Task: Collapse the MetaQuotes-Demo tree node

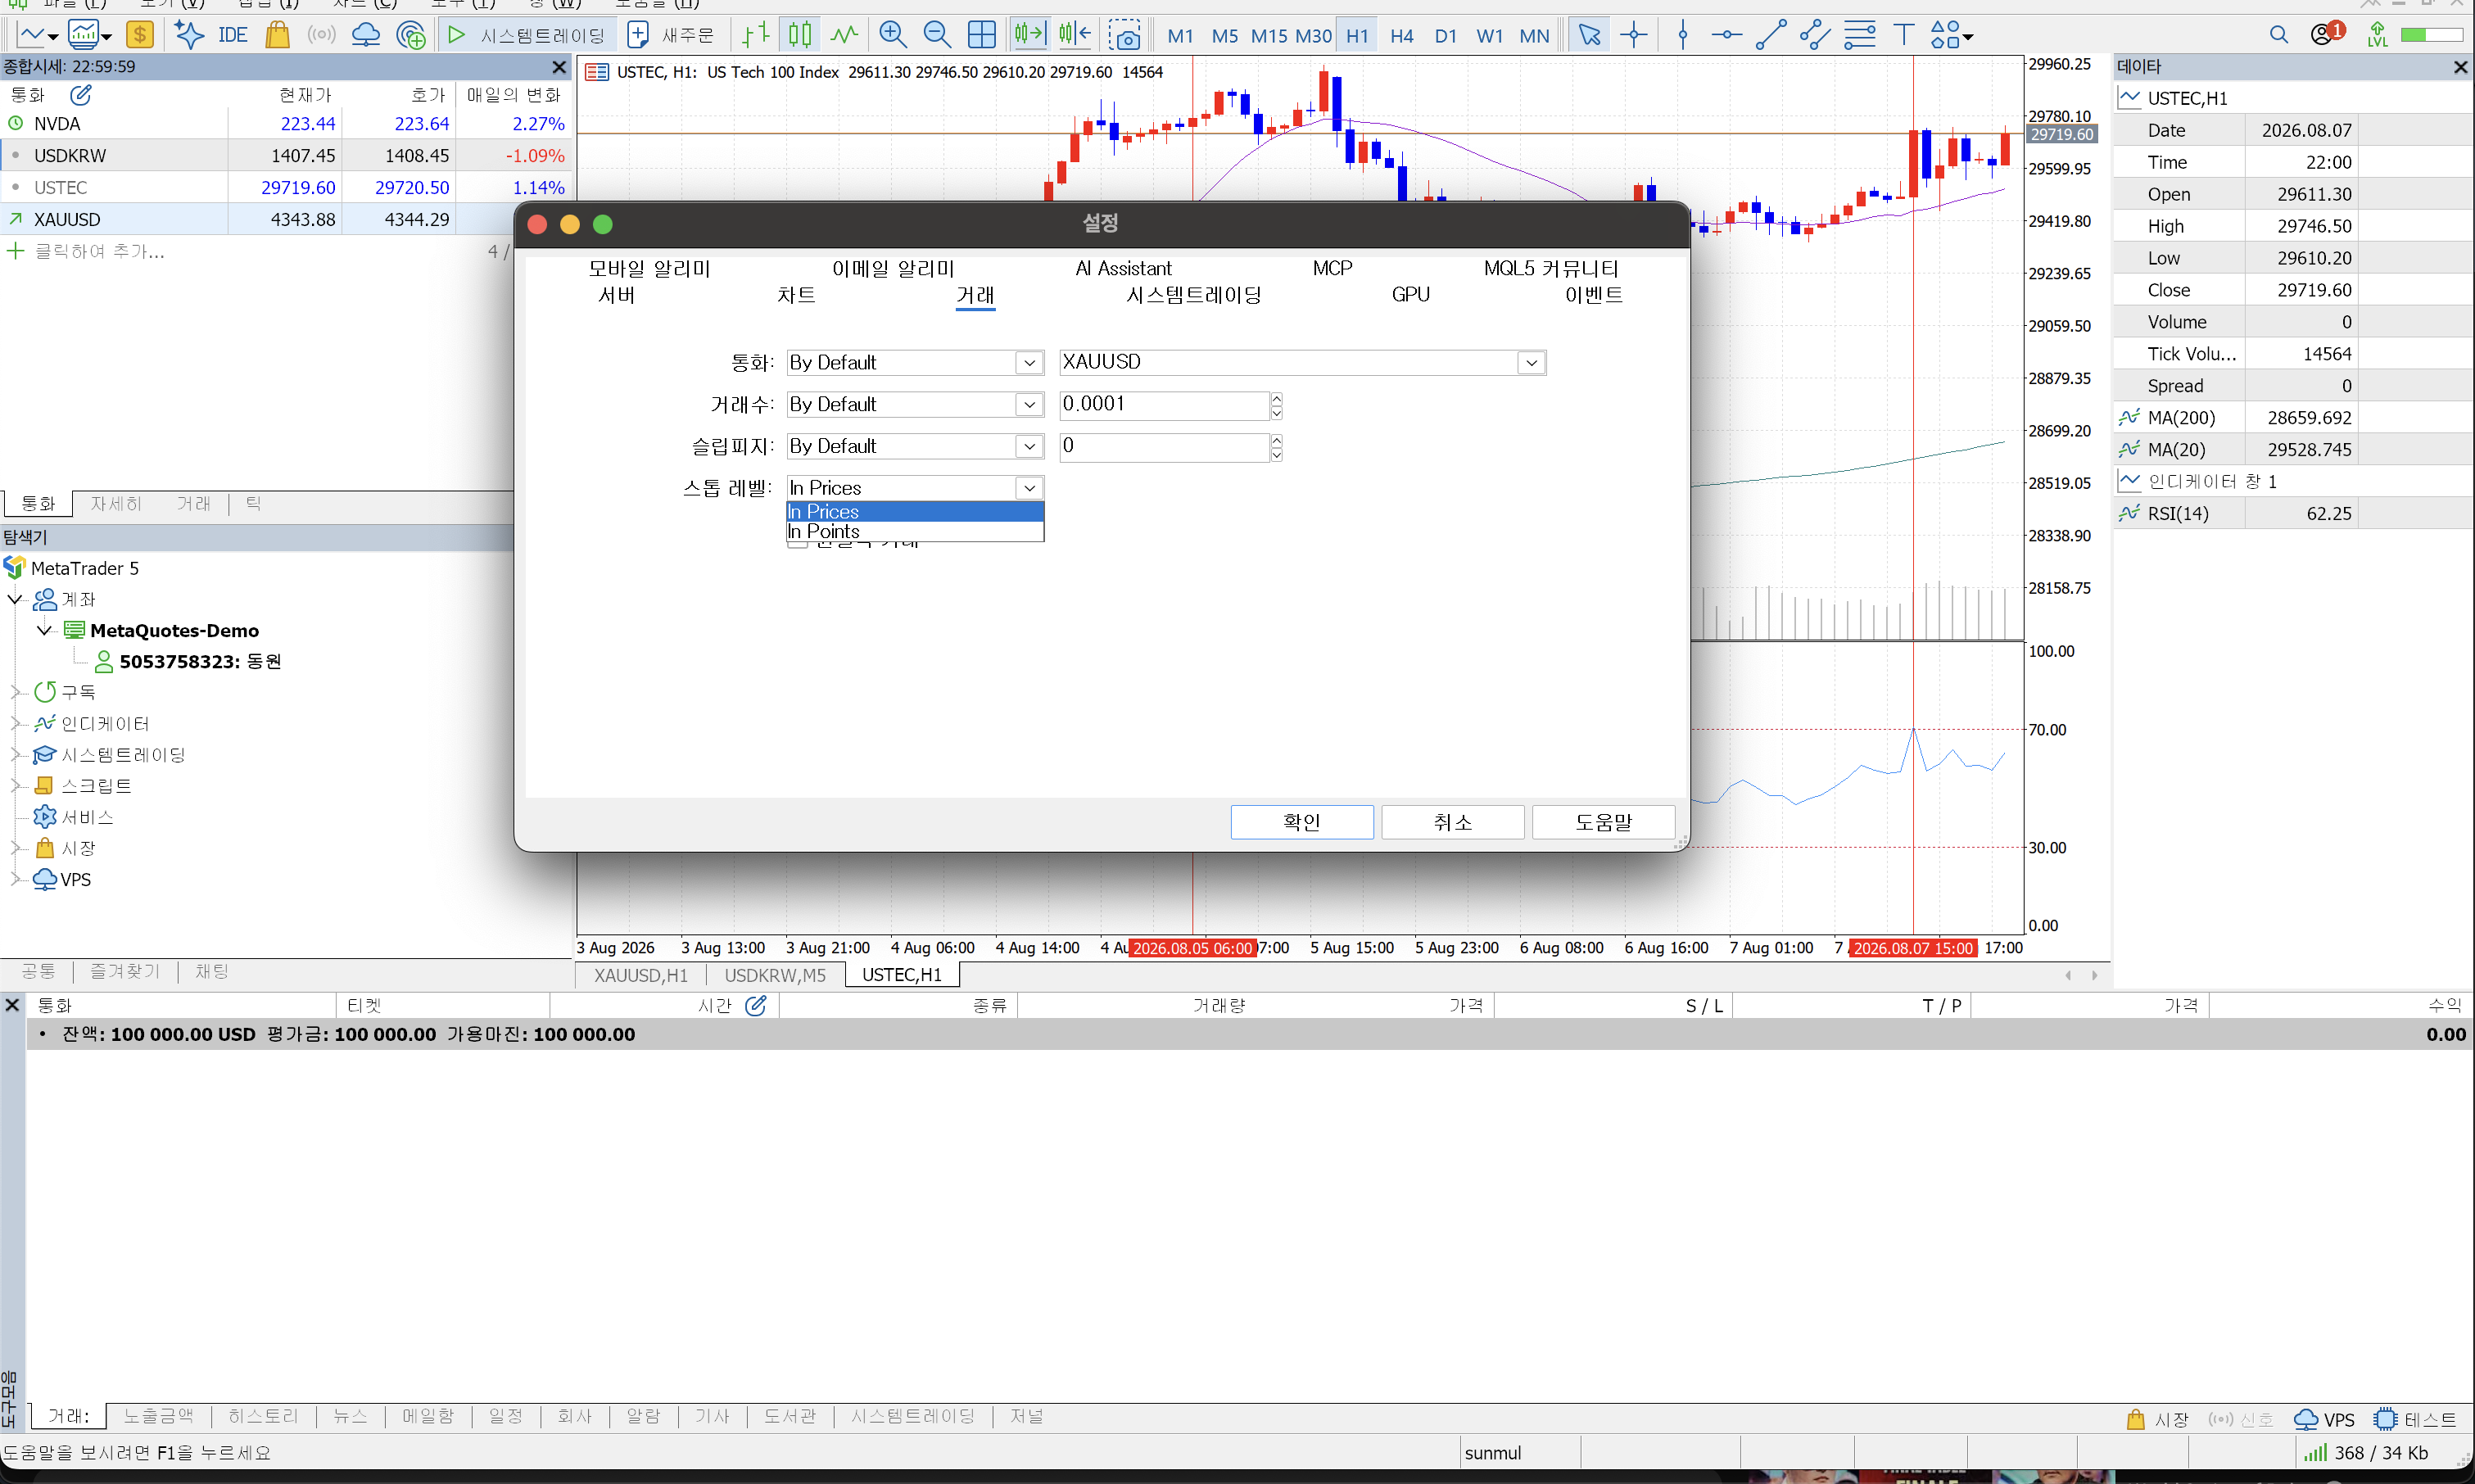Action: (x=44, y=630)
